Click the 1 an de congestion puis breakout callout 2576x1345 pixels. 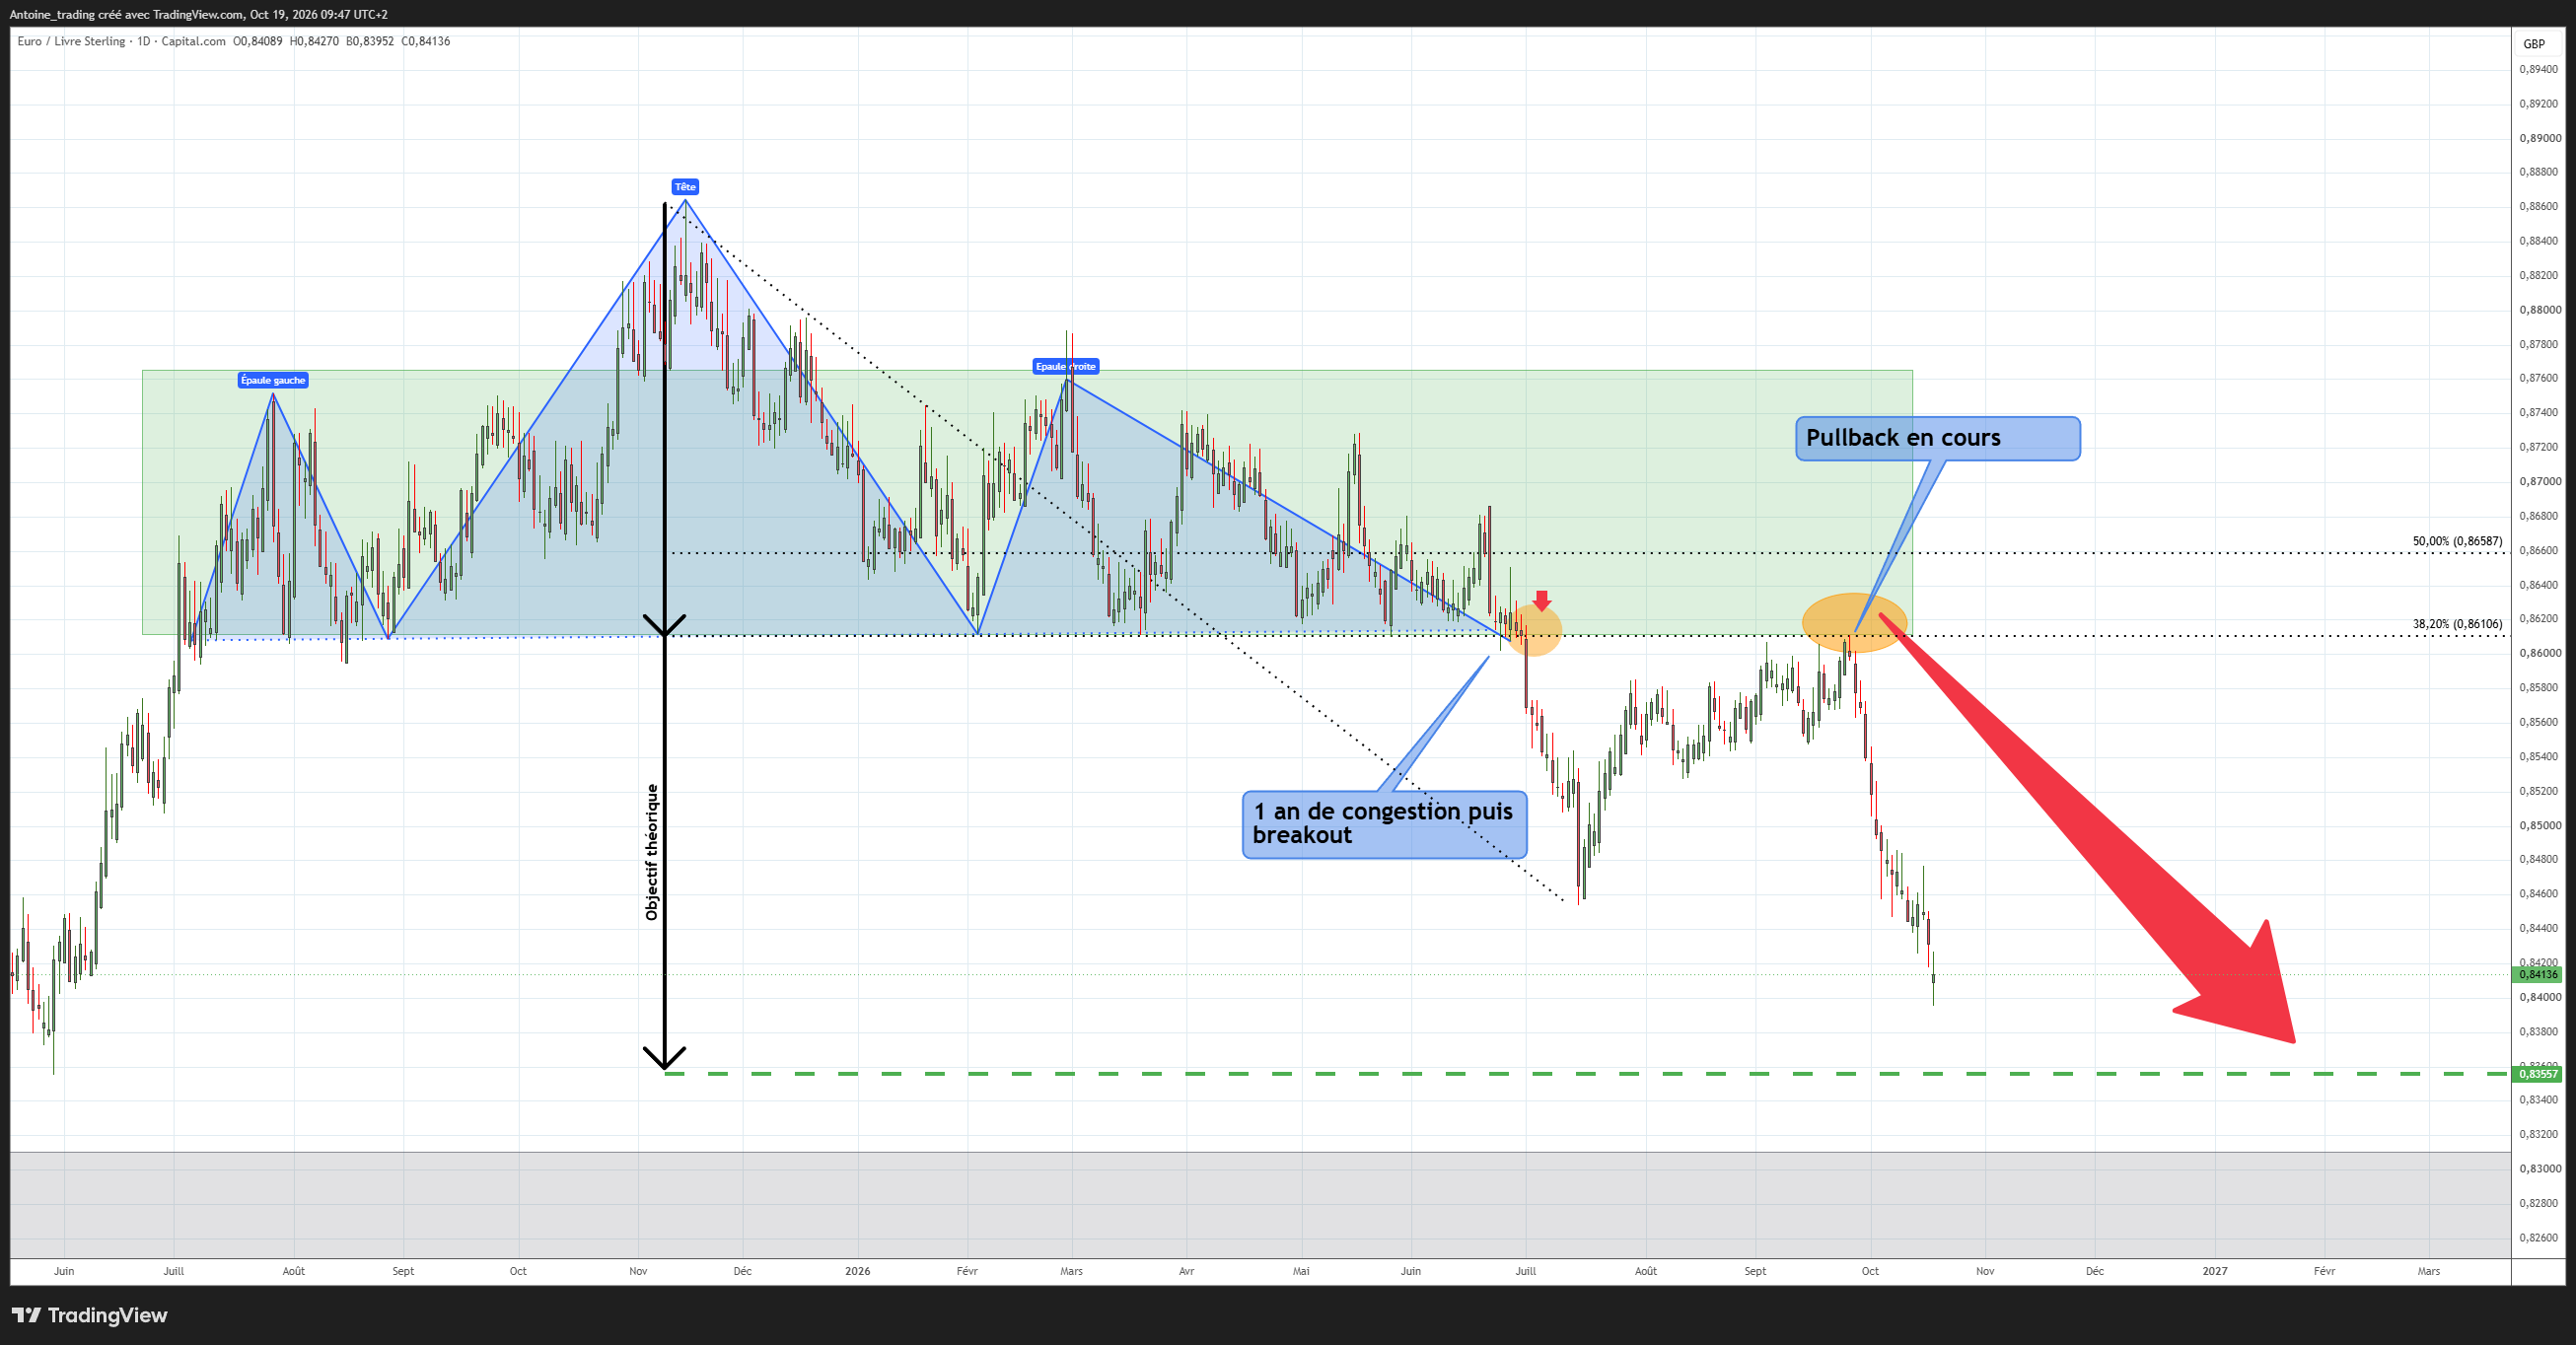pos(1385,824)
